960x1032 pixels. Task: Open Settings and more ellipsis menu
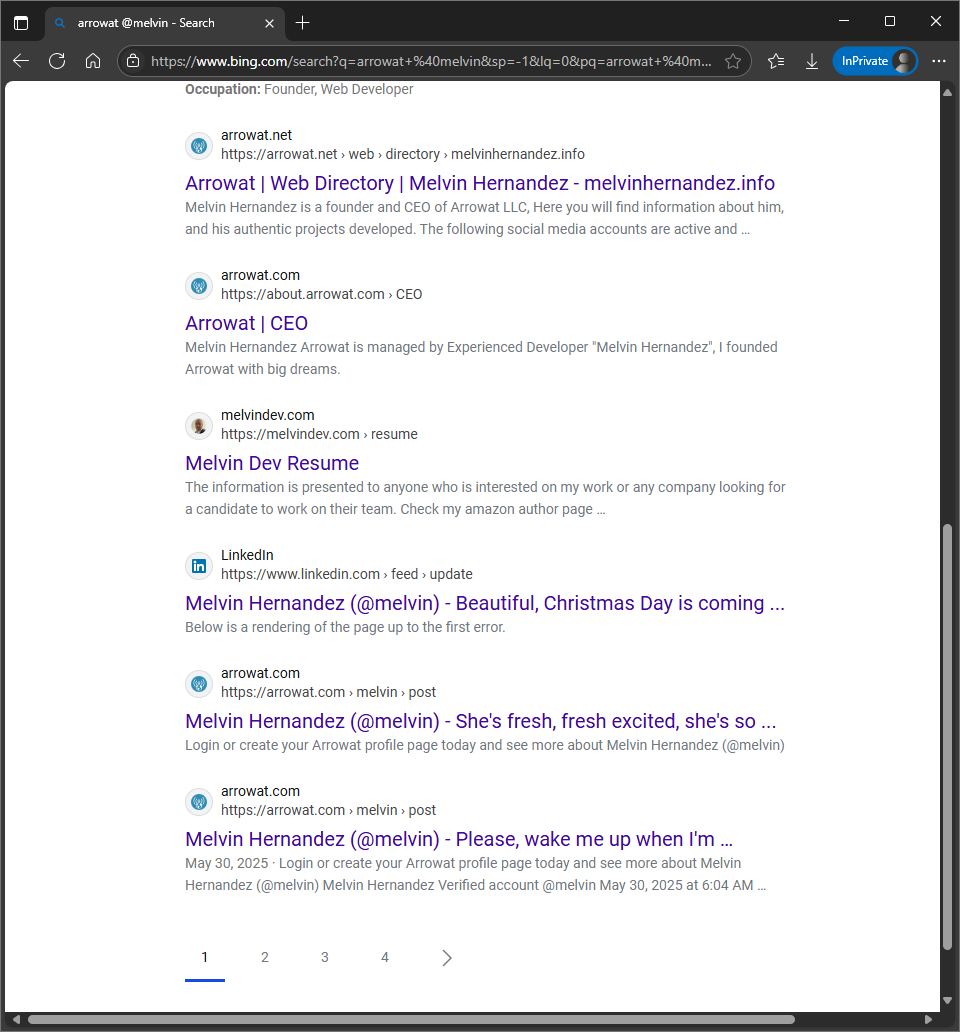coord(939,61)
